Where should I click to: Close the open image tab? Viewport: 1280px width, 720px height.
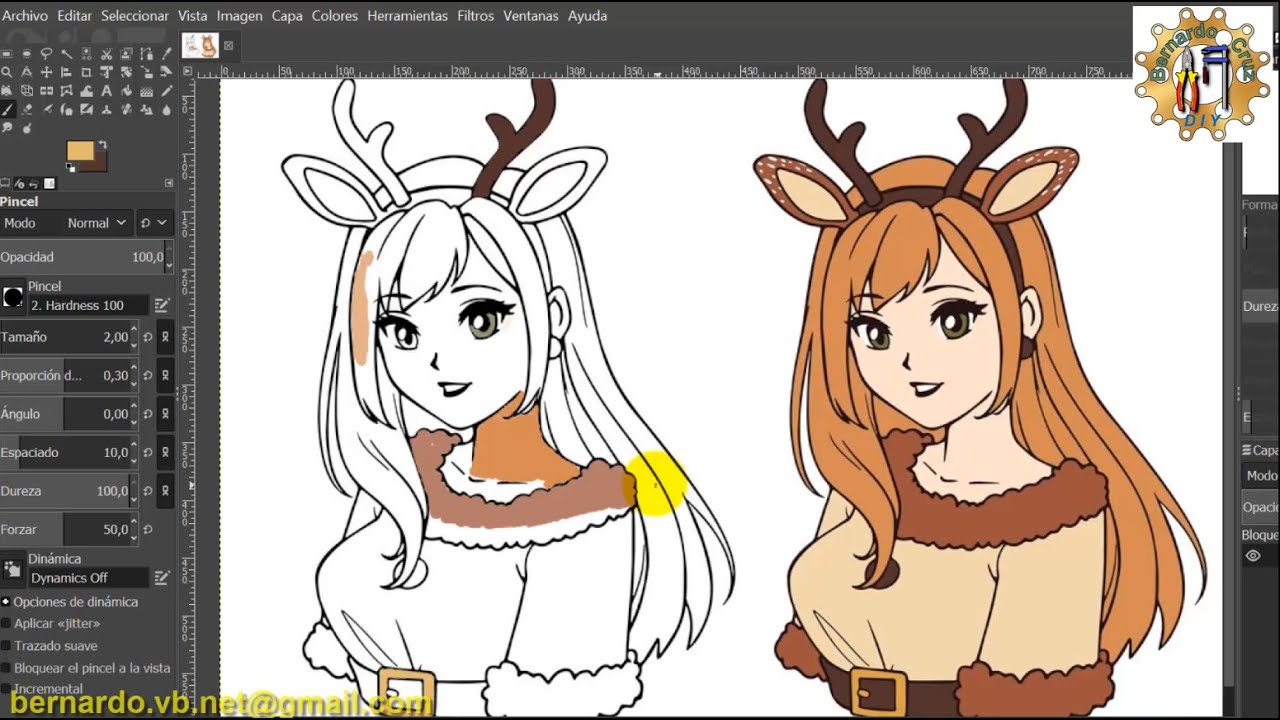coord(228,45)
